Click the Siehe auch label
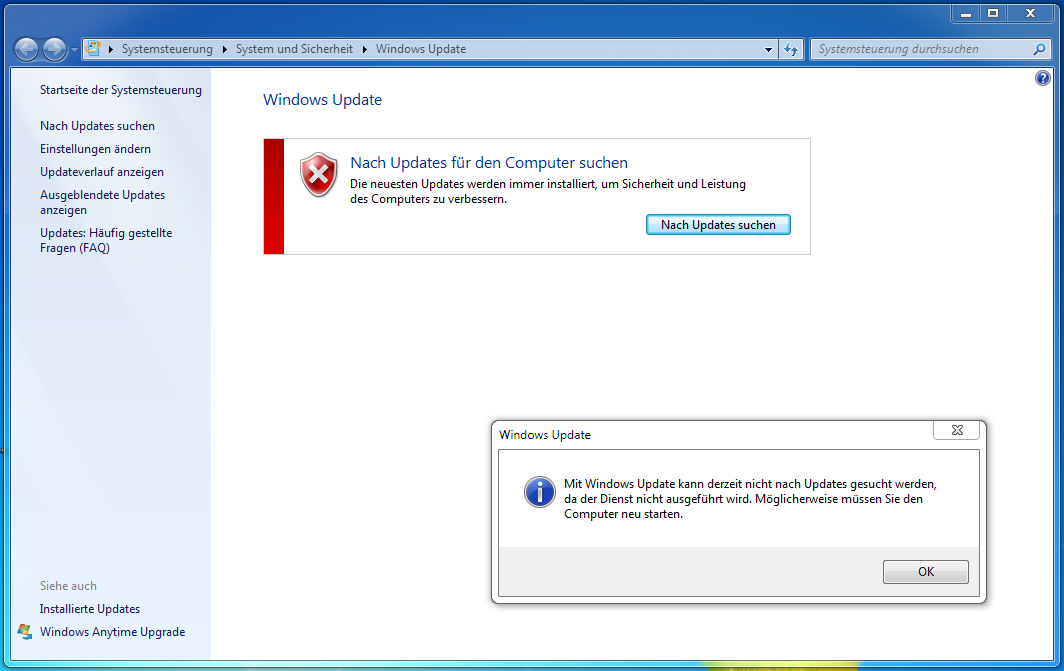Screen dimensions: 1064x671 [x=68, y=586]
